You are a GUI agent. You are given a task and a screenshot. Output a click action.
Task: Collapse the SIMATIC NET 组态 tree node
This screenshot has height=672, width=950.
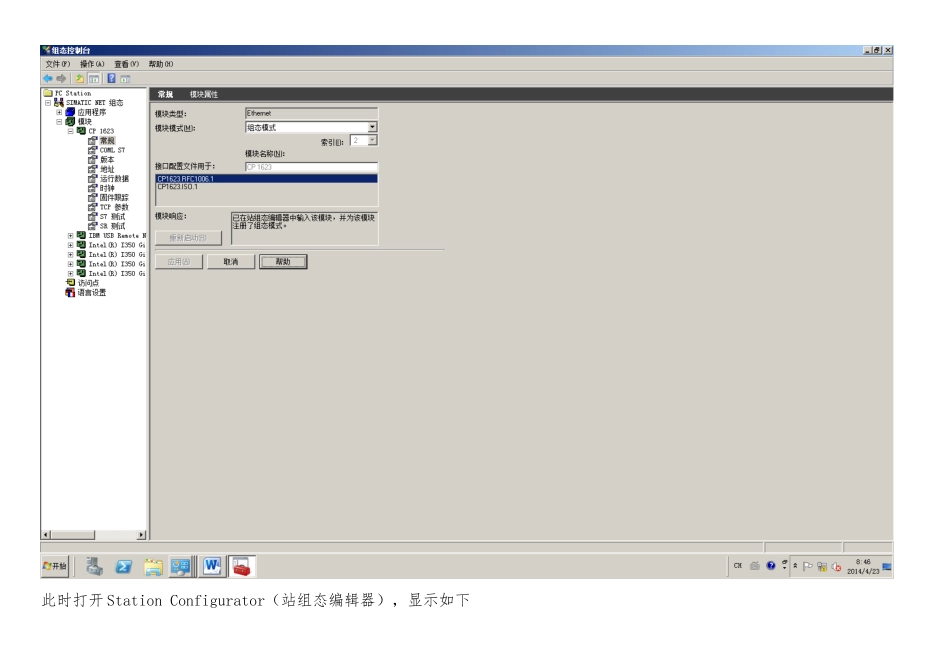coord(48,102)
